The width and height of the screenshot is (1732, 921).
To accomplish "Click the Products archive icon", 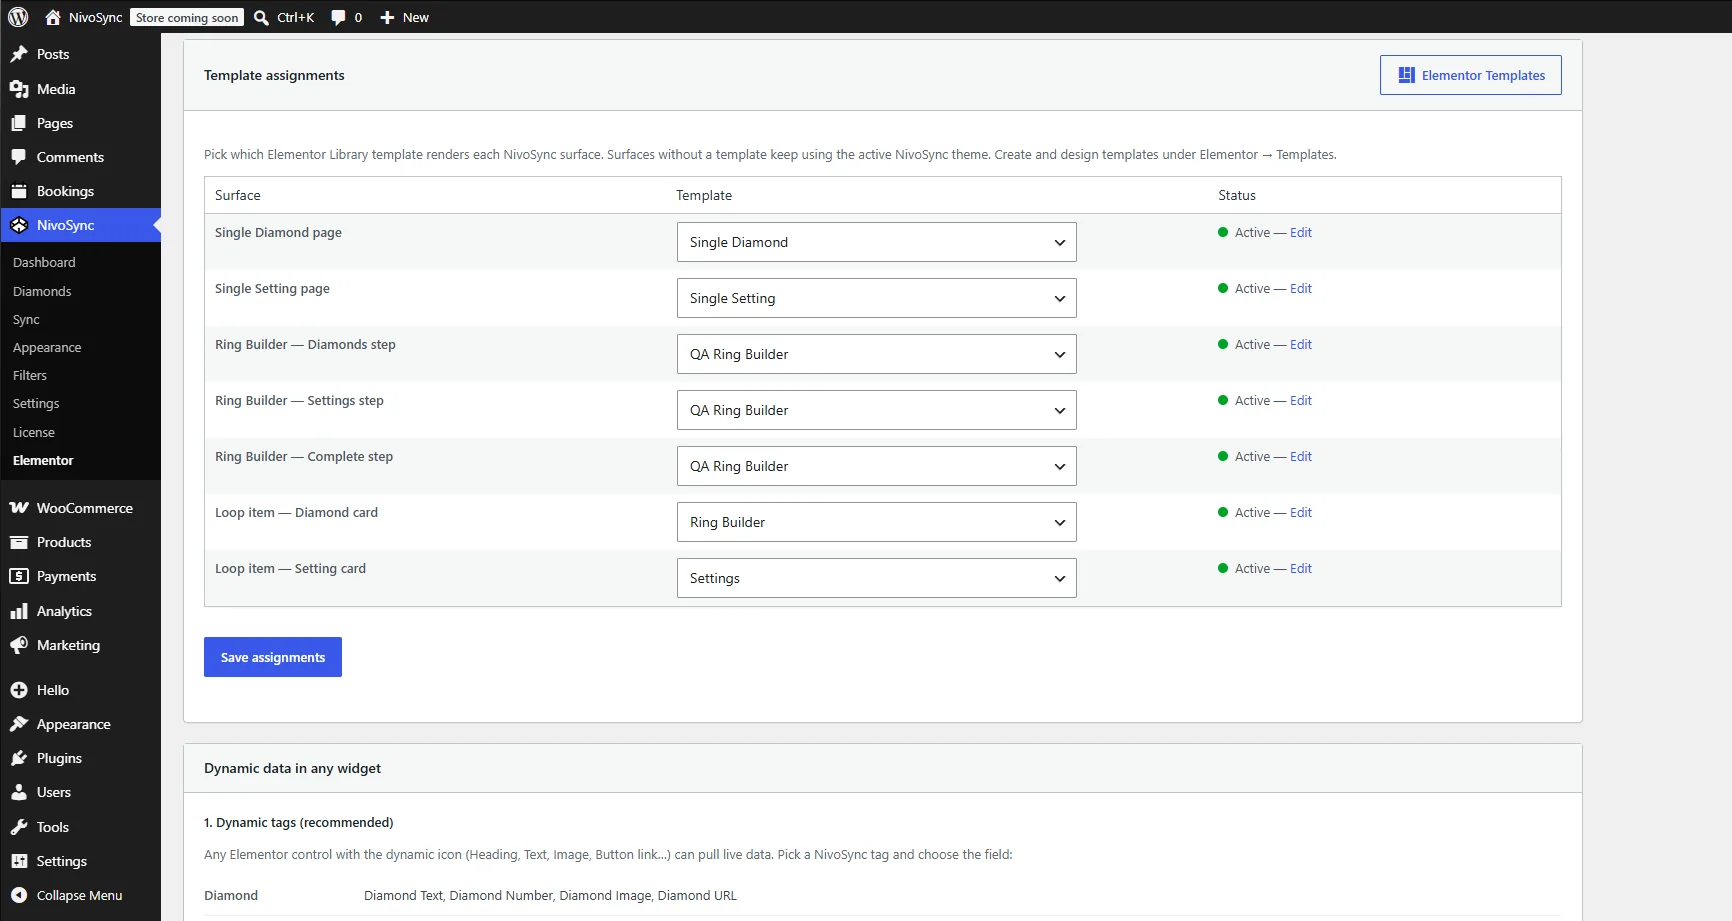I will coord(19,542).
